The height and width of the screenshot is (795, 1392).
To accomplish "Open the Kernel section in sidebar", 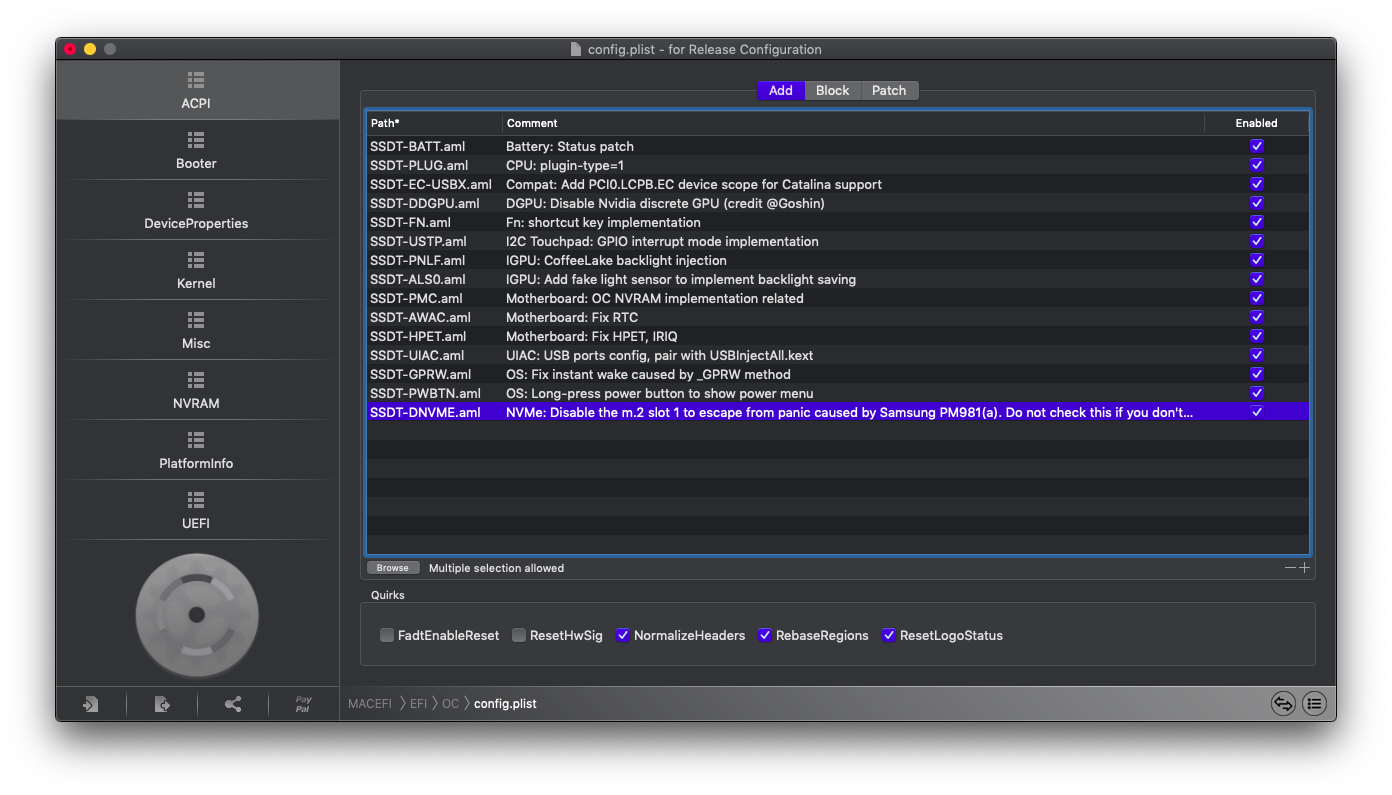I will 196,270.
